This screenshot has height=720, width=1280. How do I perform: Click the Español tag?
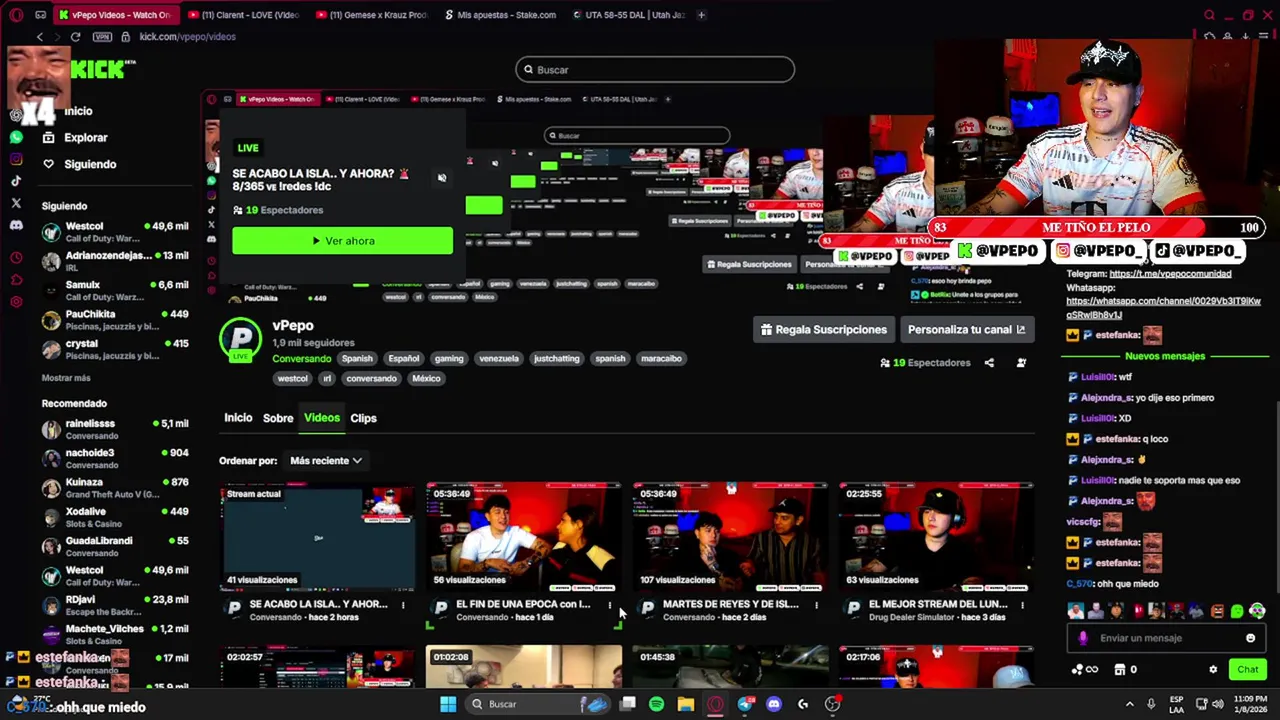[404, 358]
